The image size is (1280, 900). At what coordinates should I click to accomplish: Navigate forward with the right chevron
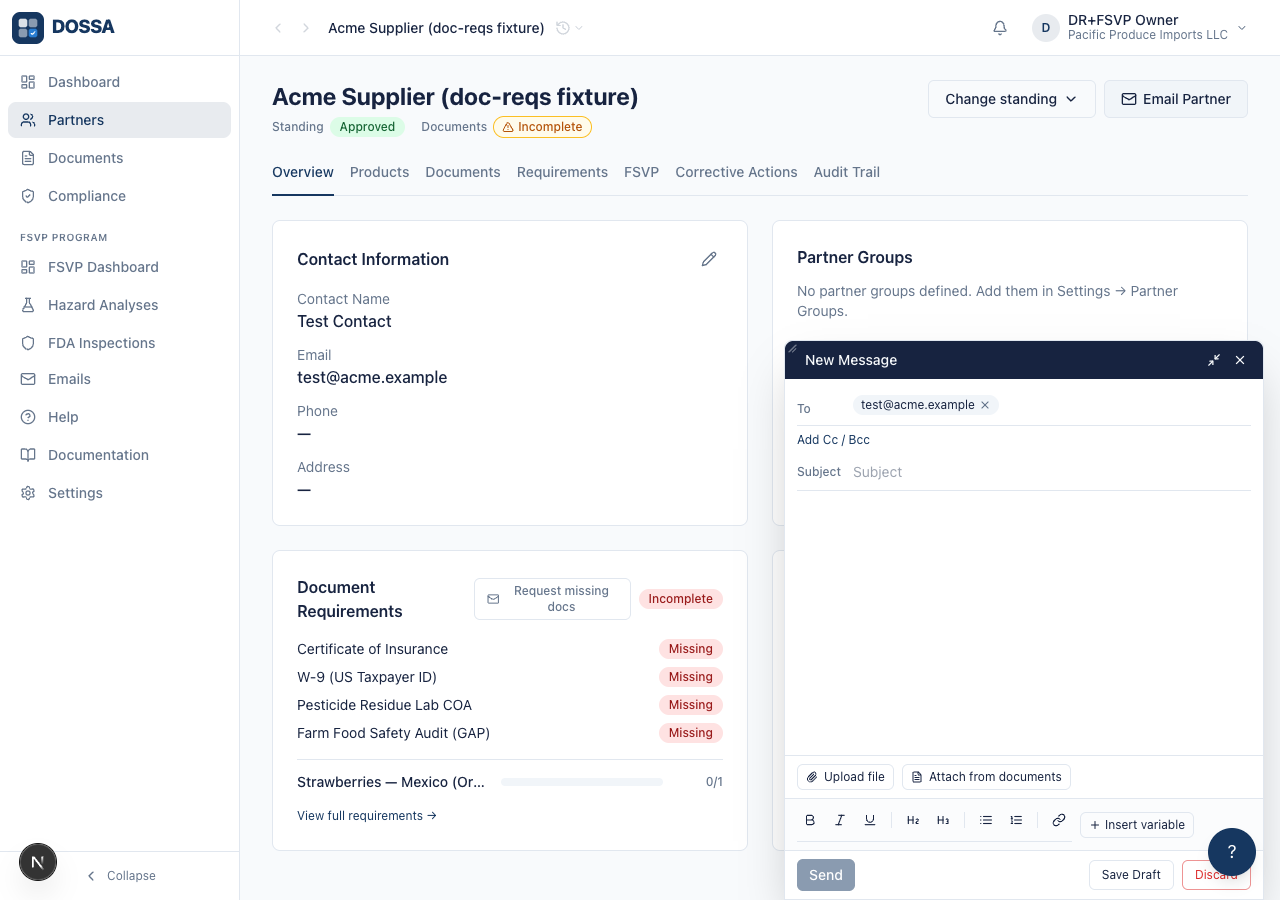point(306,28)
